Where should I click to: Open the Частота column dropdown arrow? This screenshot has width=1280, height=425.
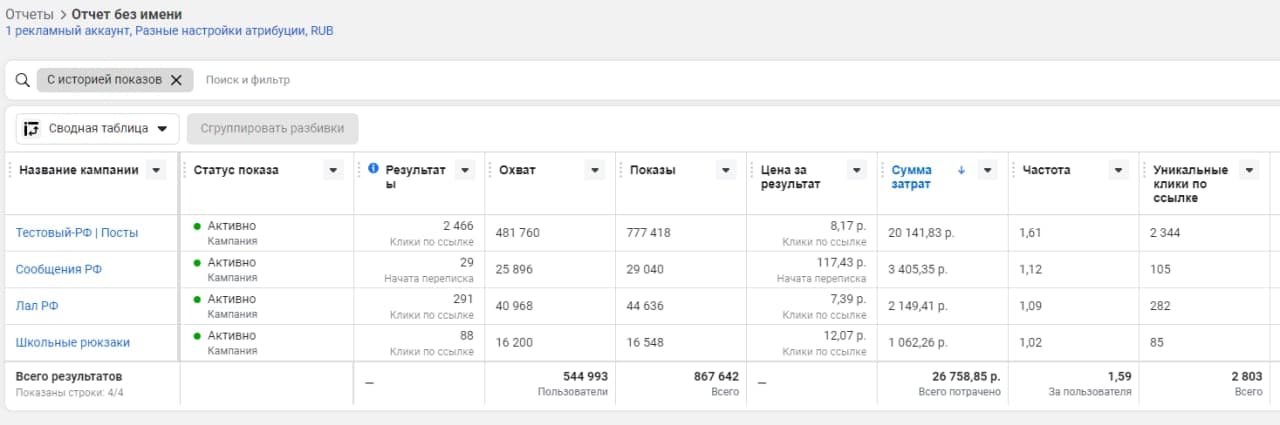(1118, 170)
